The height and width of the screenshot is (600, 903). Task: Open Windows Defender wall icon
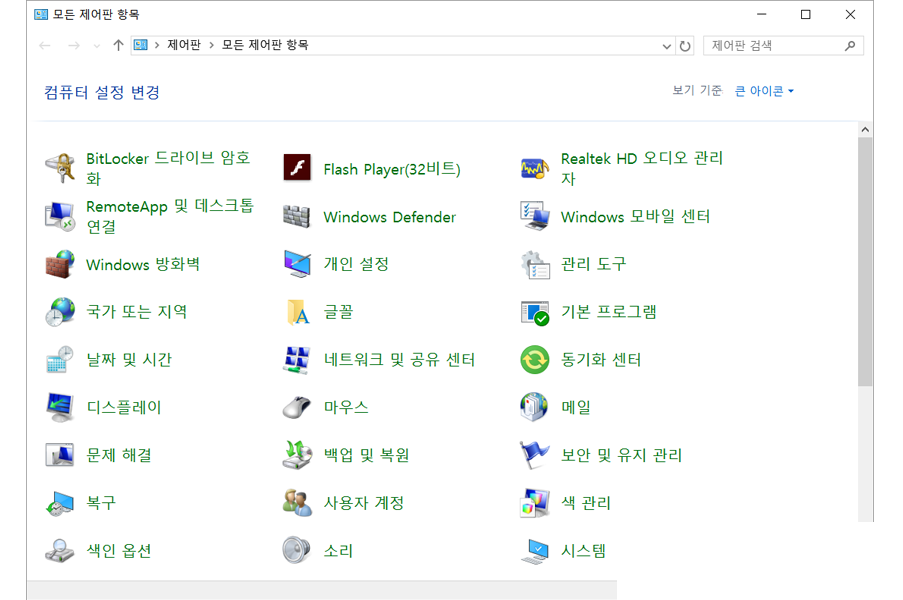[297, 217]
